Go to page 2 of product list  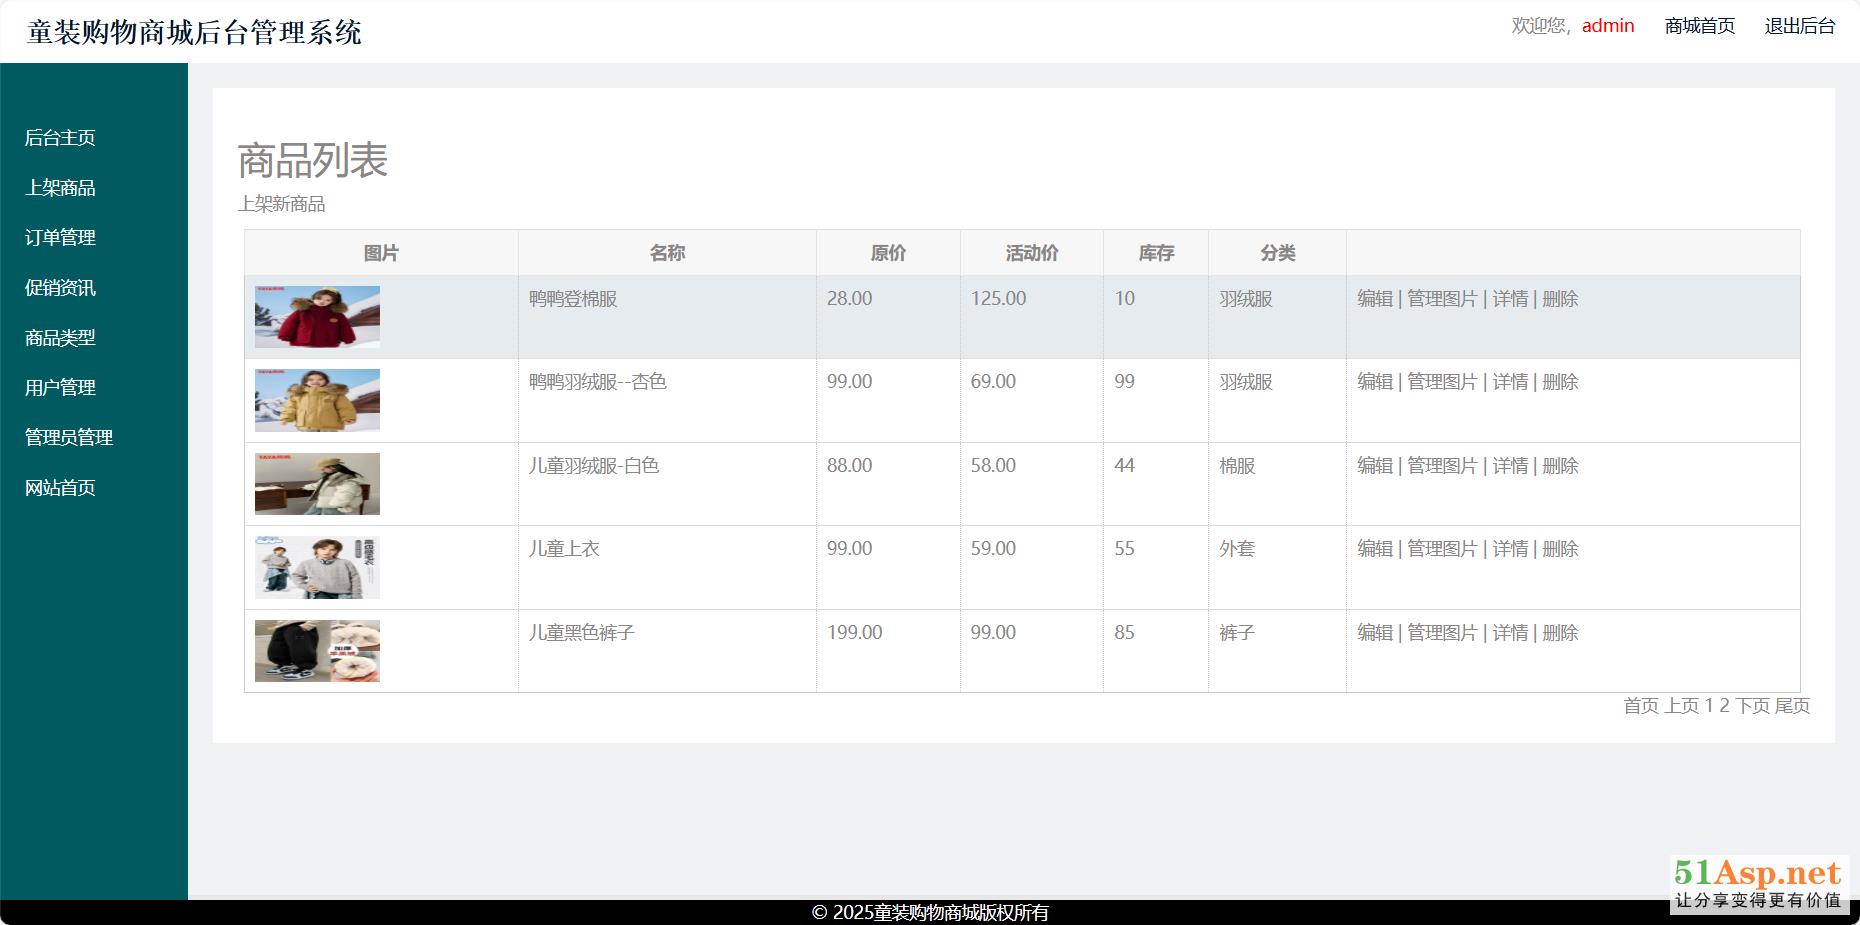click(x=1724, y=706)
